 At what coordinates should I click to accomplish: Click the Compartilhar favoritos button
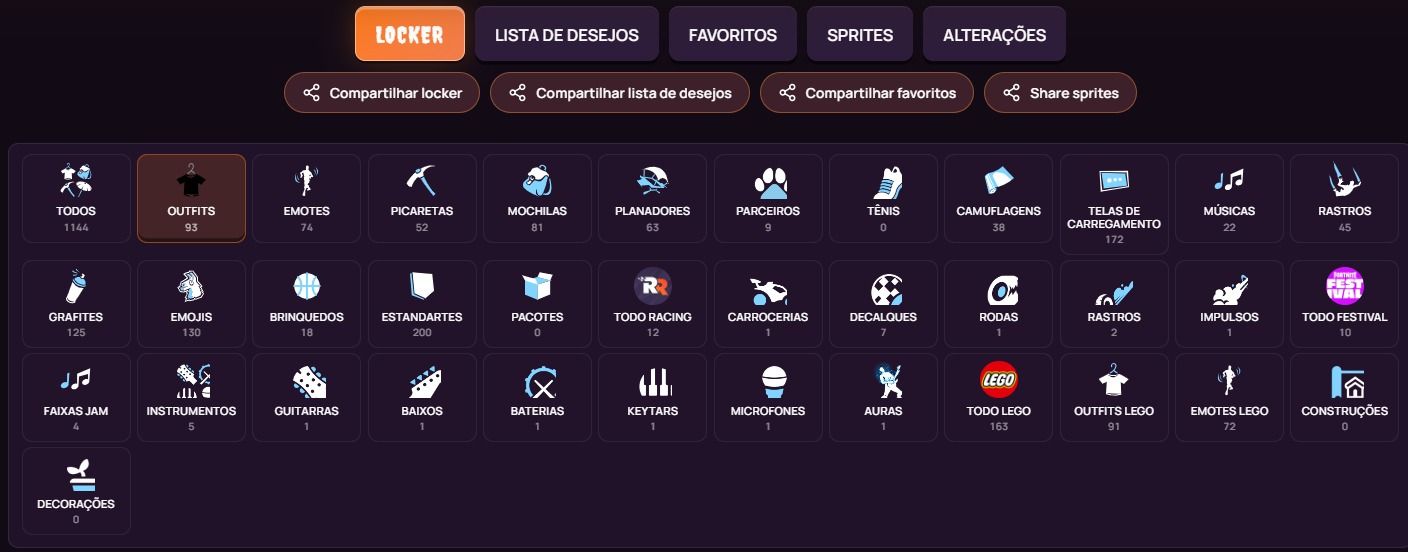867,93
